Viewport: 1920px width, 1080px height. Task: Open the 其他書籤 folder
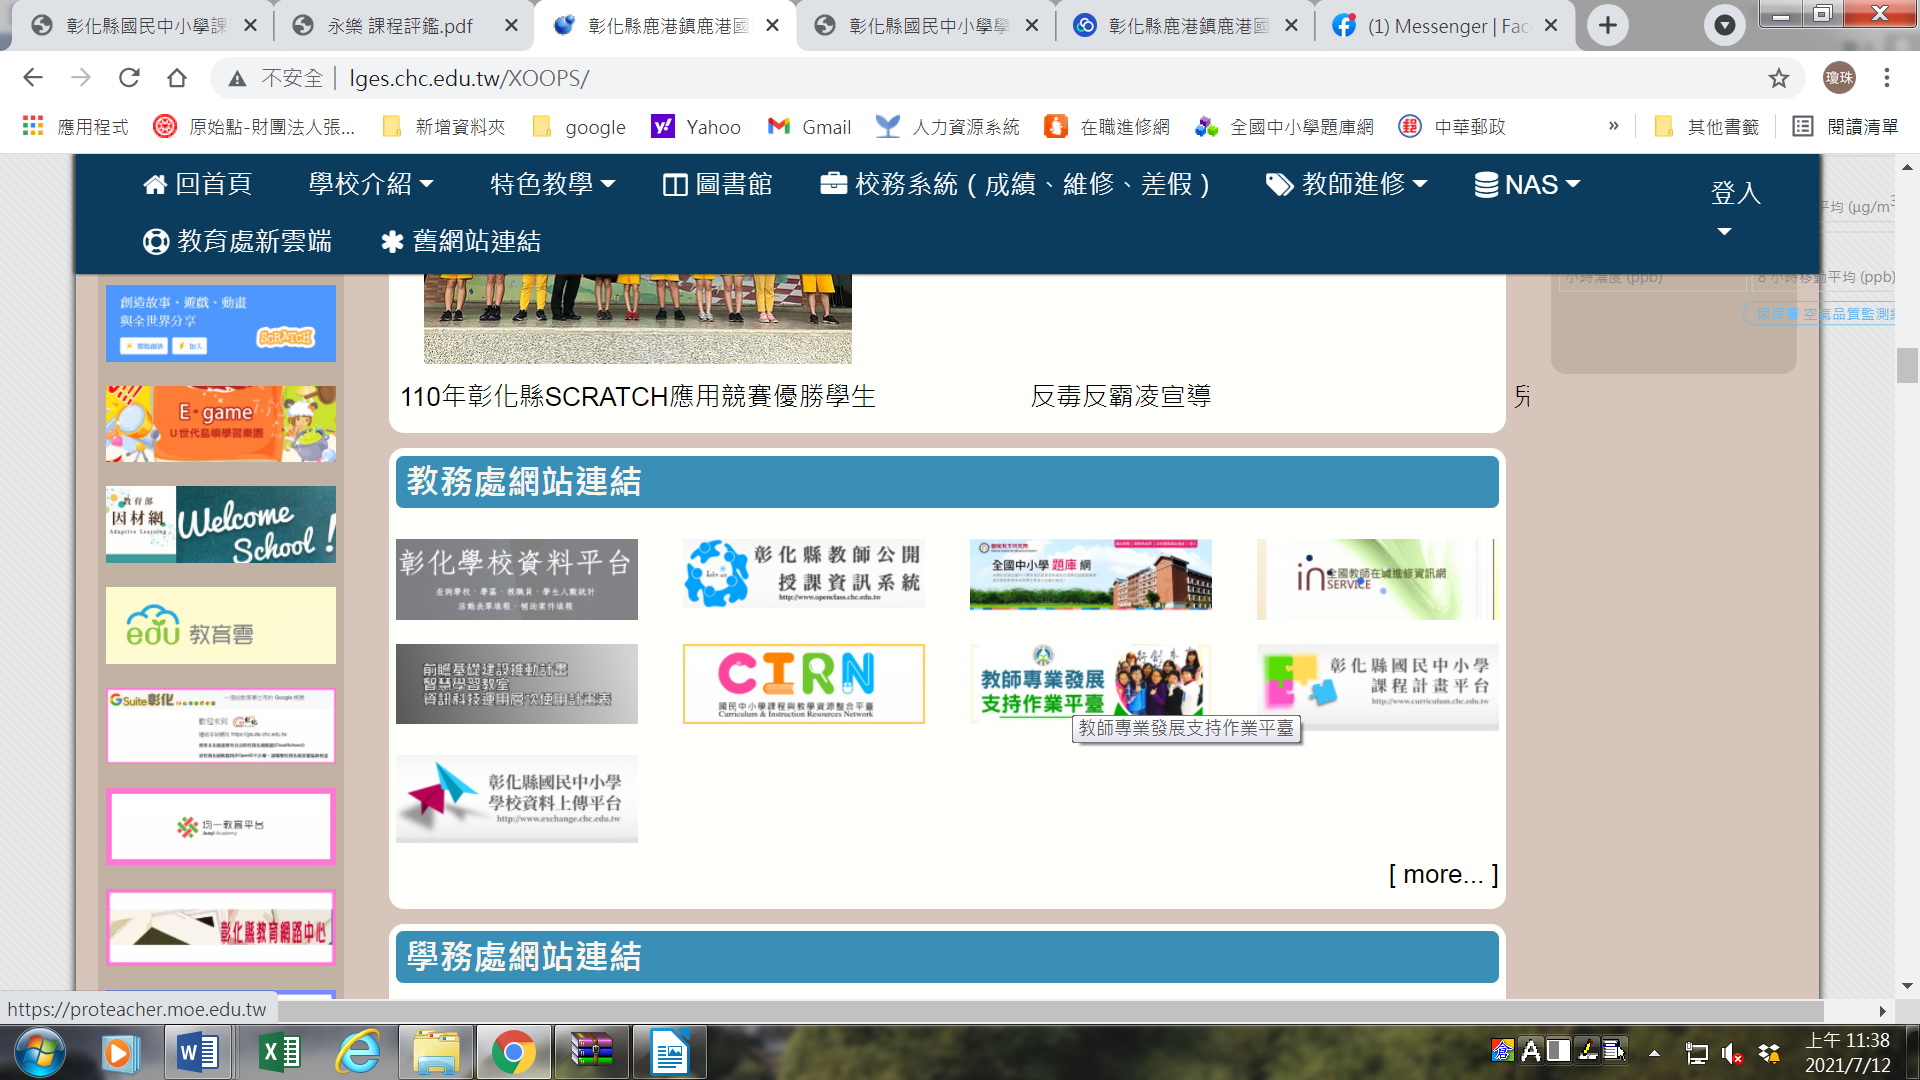pyautogui.click(x=1707, y=127)
